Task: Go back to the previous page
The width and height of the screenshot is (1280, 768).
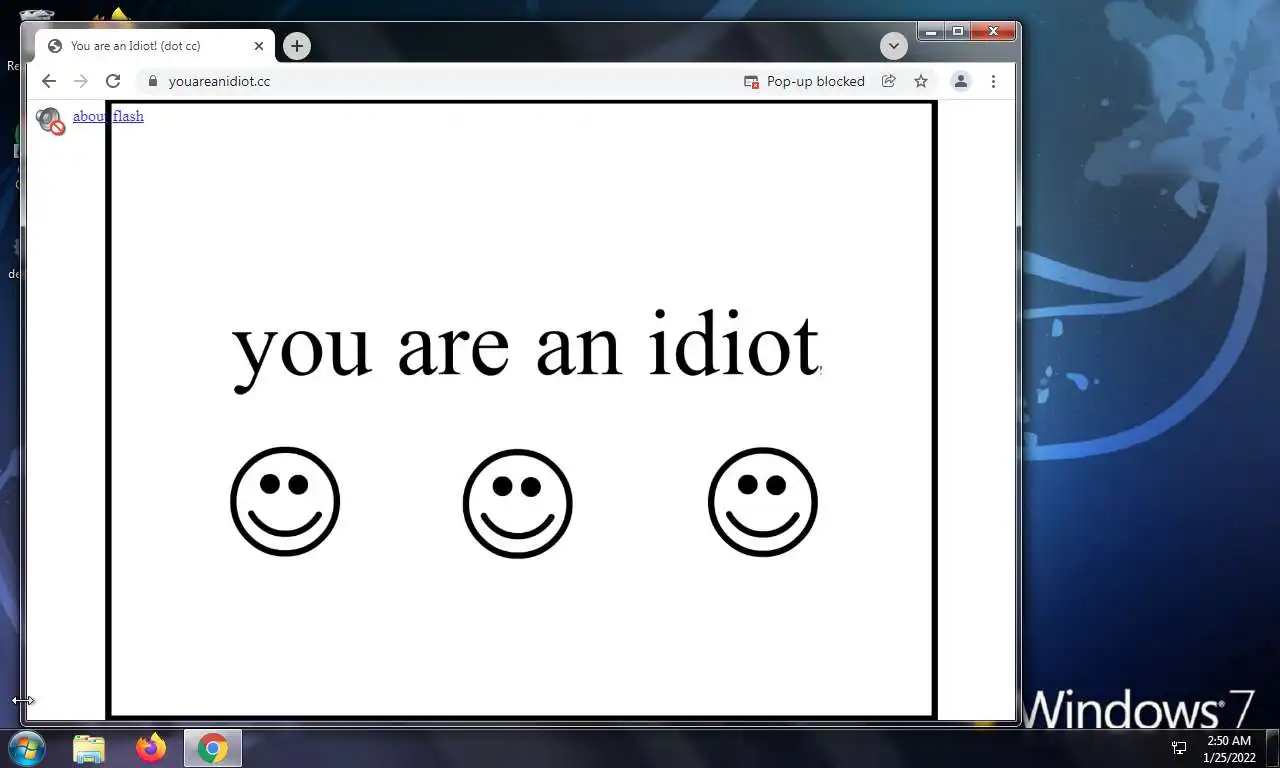Action: click(x=48, y=81)
